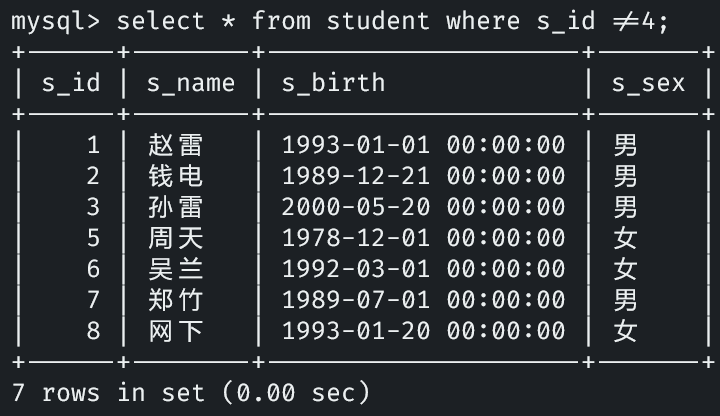Click the name 钱电 in the results
This screenshot has height=416, width=720.
(x=176, y=177)
